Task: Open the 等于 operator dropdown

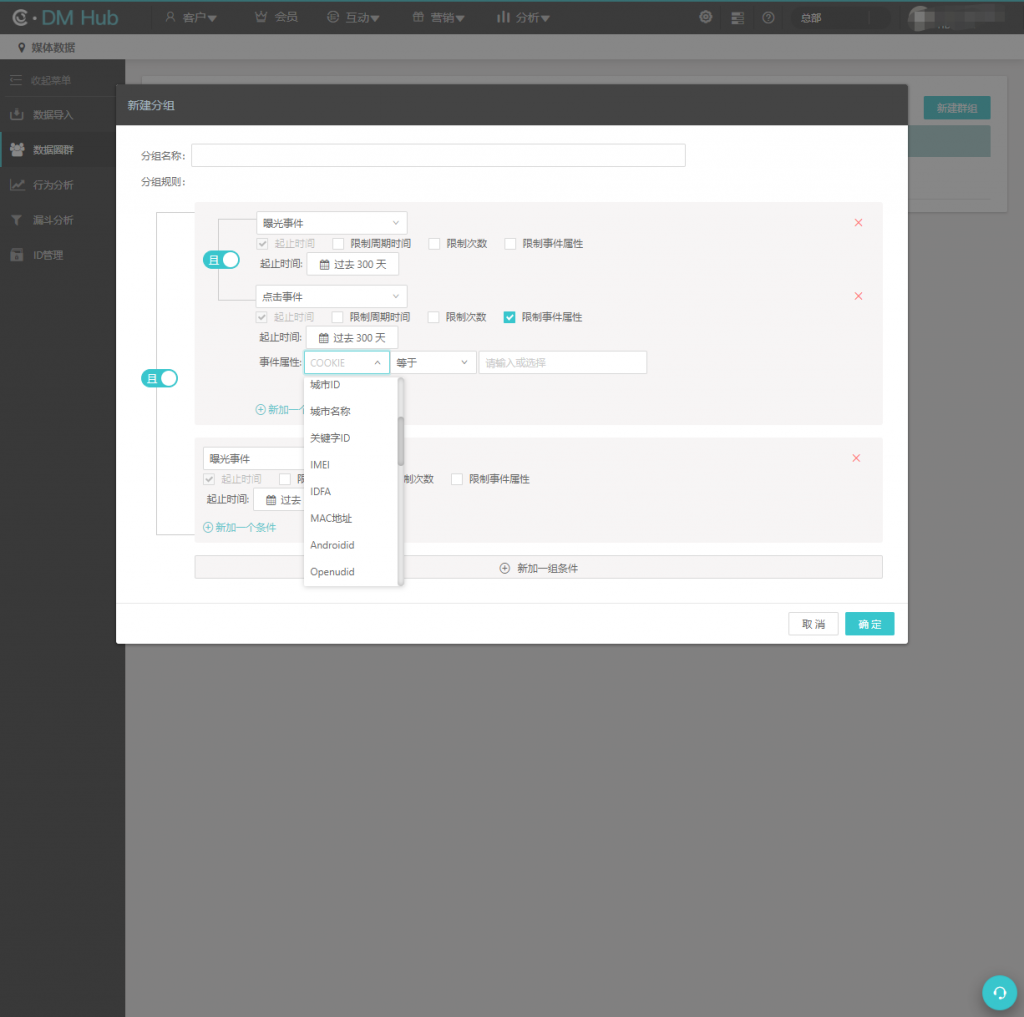Action: click(x=433, y=363)
